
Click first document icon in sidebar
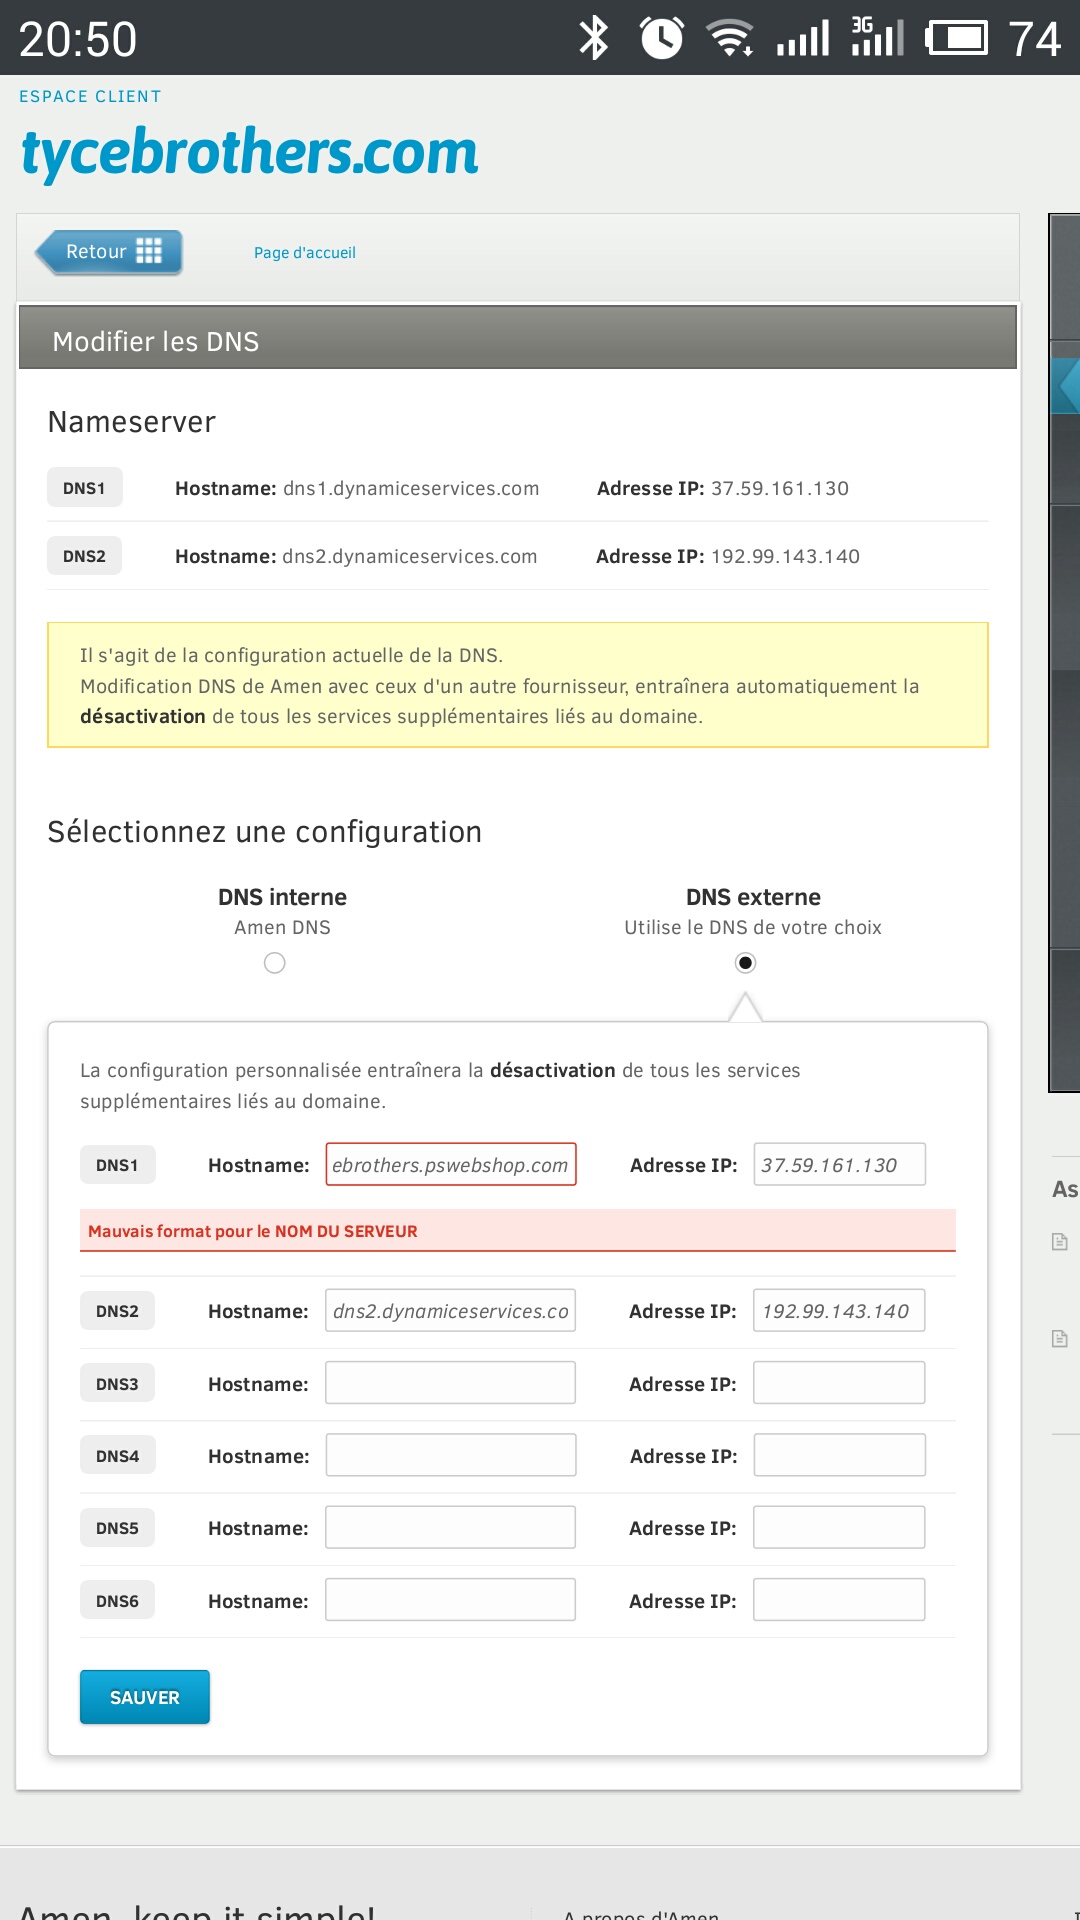pos(1060,1242)
